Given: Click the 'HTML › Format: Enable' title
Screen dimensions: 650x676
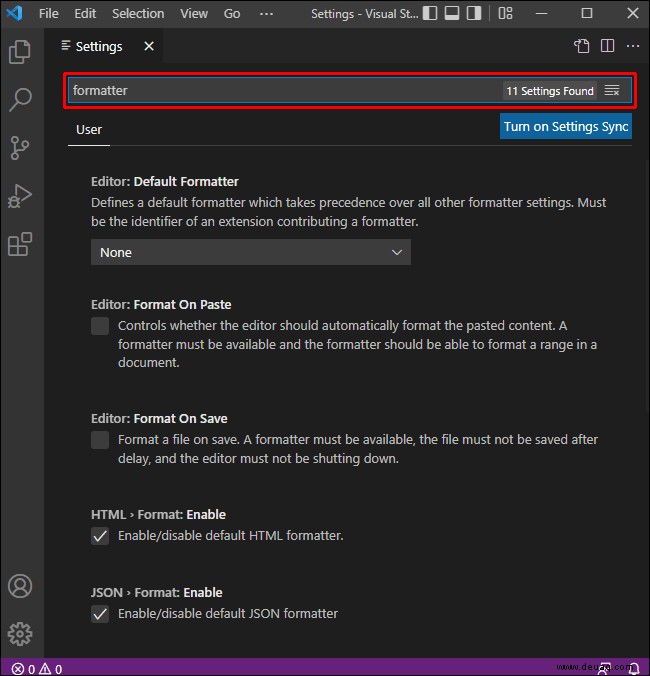Looking at the screenshot, I should pyautogui.click(x=158, y=515).
